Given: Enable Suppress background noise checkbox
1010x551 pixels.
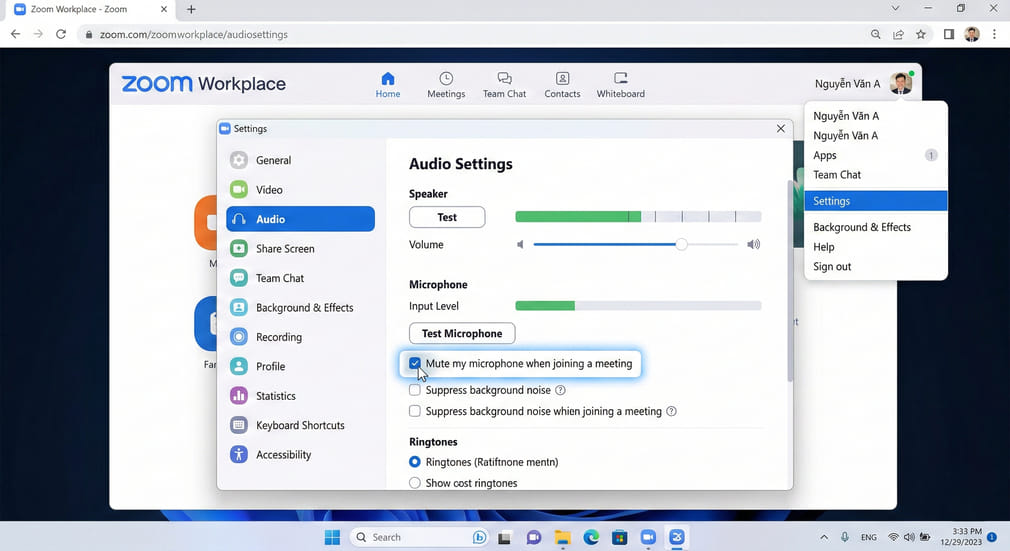Looking at the screenshot, I should 415,391.
